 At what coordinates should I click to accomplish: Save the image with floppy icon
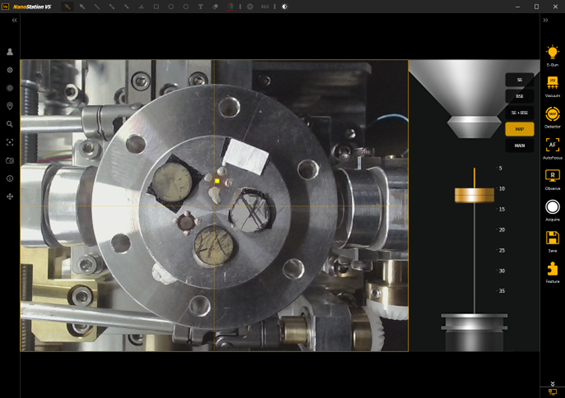click(x=552, y=238)
